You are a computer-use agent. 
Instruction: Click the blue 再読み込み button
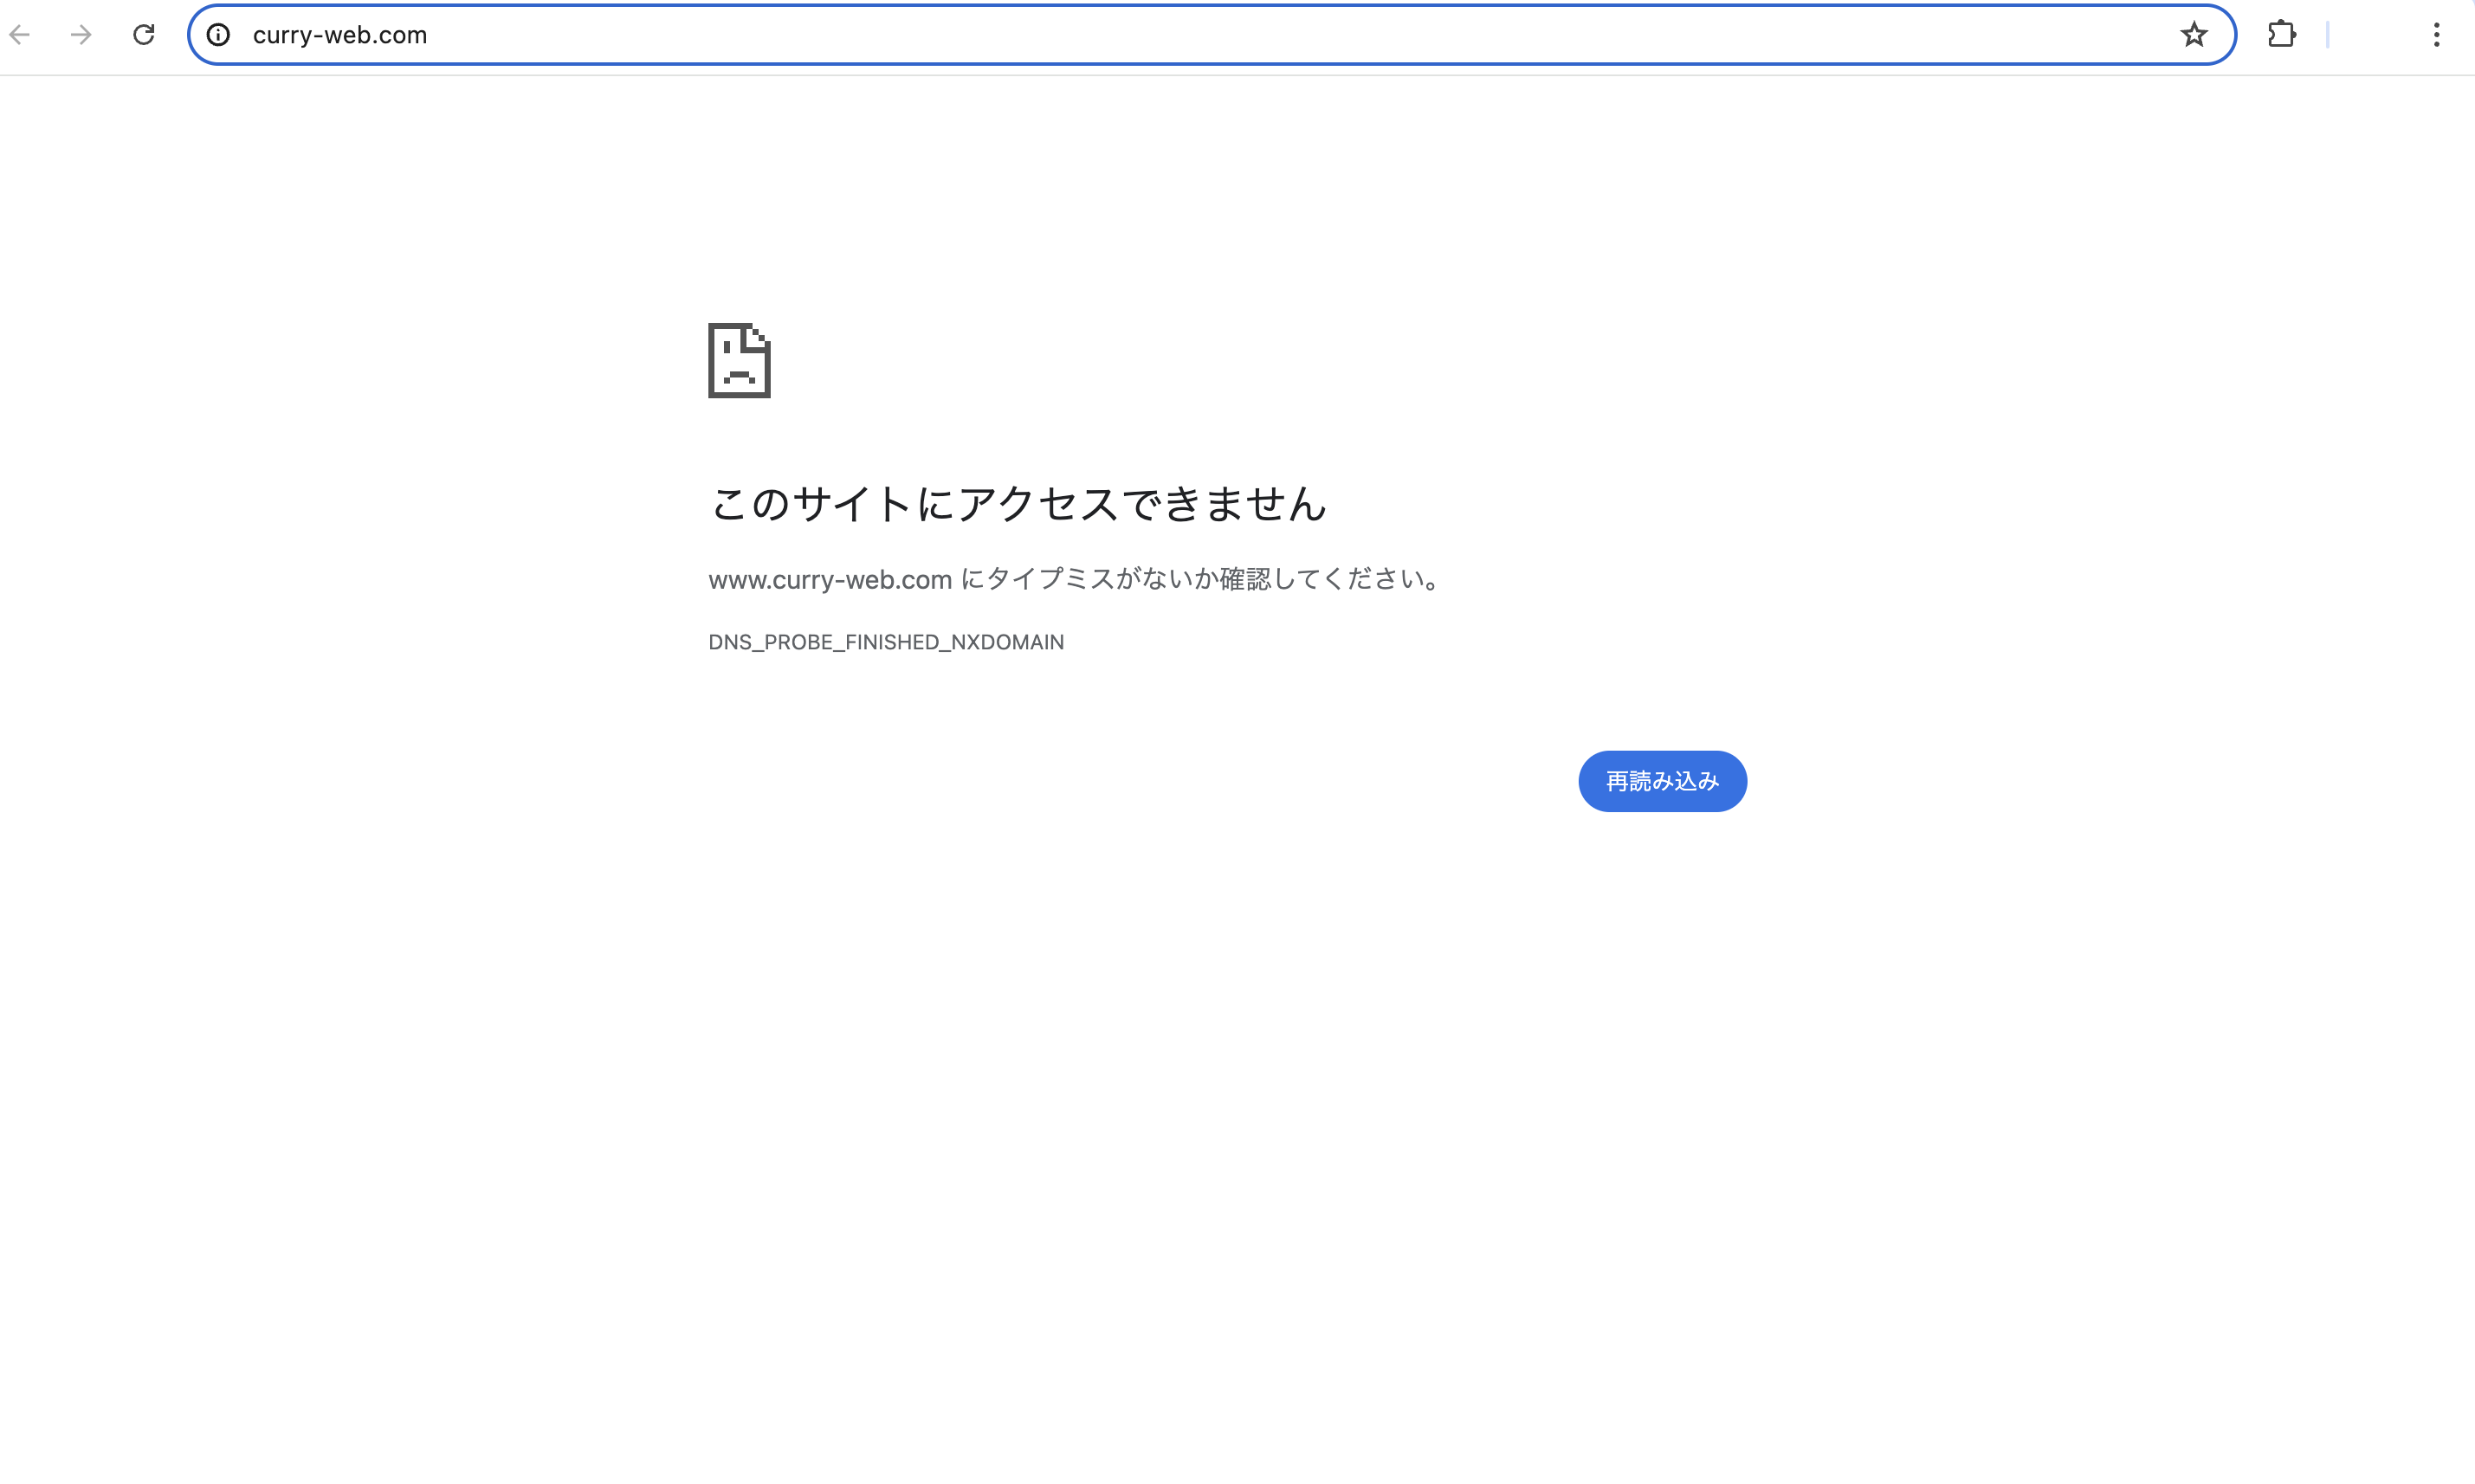(1662, 781)
